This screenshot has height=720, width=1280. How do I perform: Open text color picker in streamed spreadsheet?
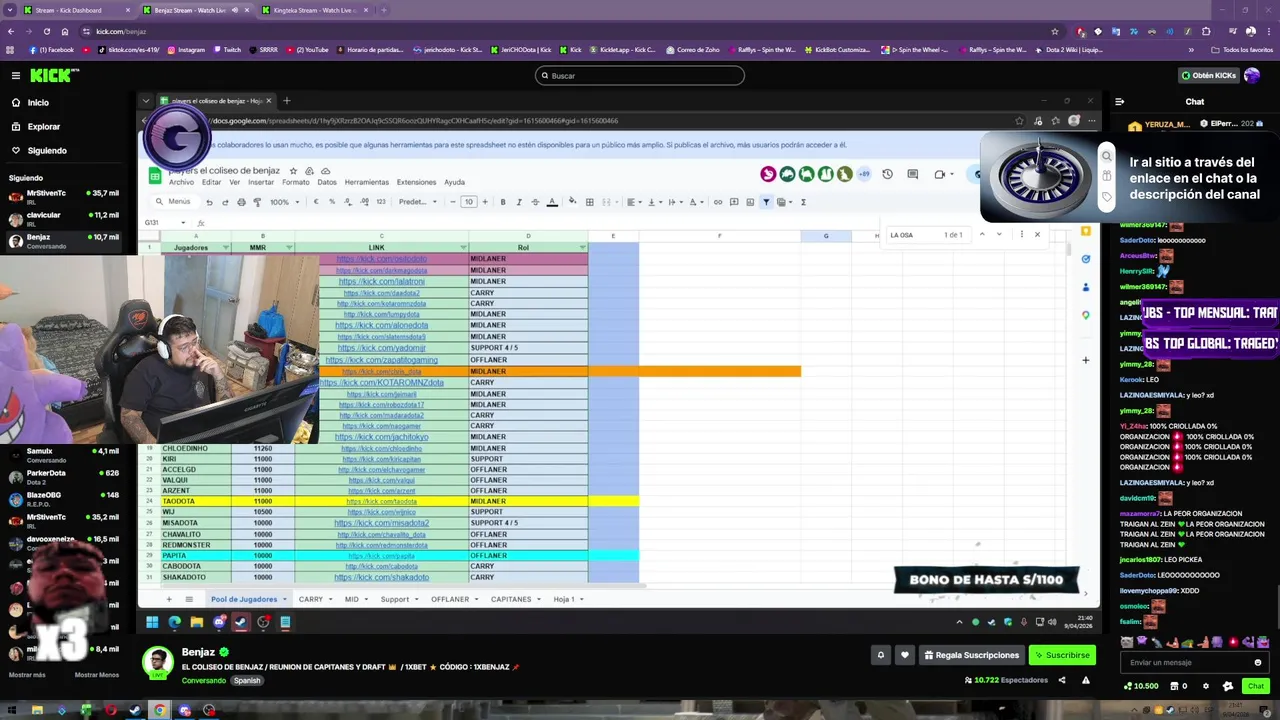point(552,202)
